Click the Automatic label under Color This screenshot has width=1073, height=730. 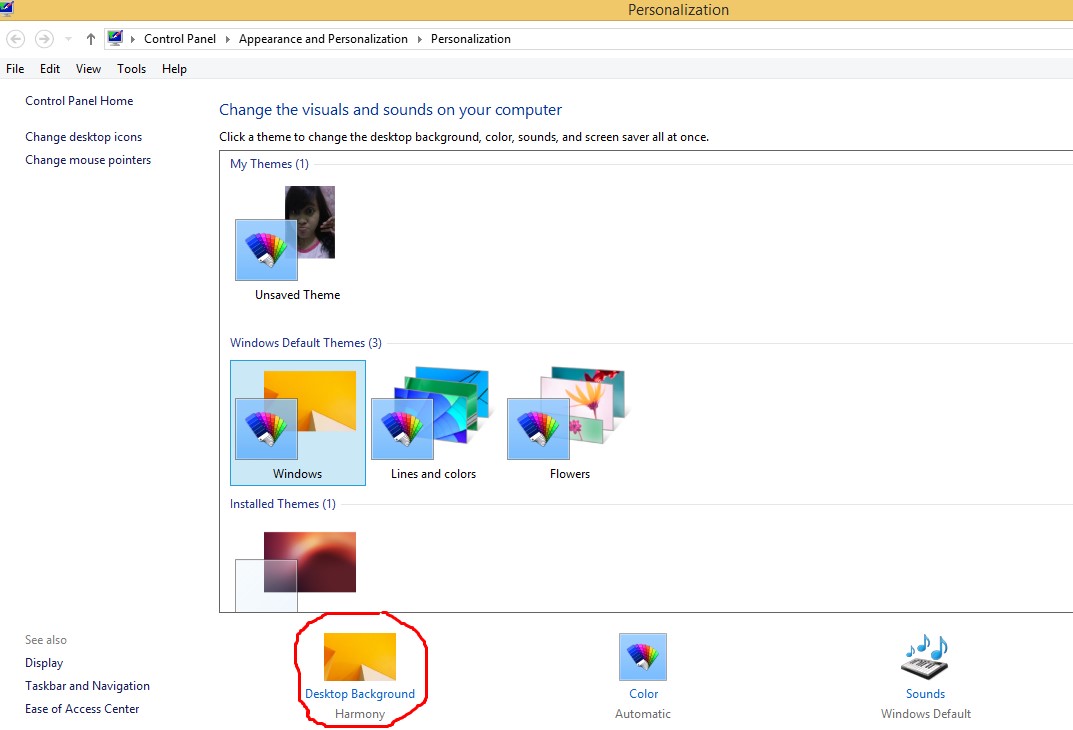(x=643, y=714)
